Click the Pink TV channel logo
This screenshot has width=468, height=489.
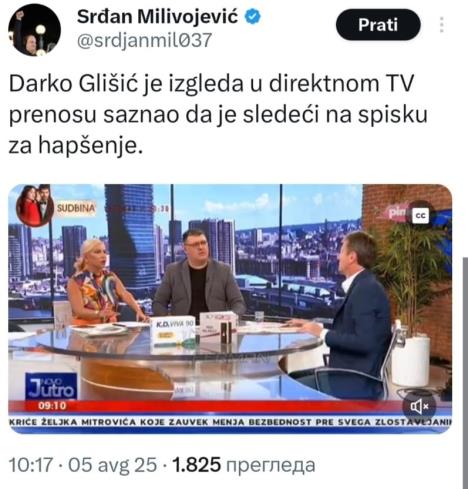(397, 212)
